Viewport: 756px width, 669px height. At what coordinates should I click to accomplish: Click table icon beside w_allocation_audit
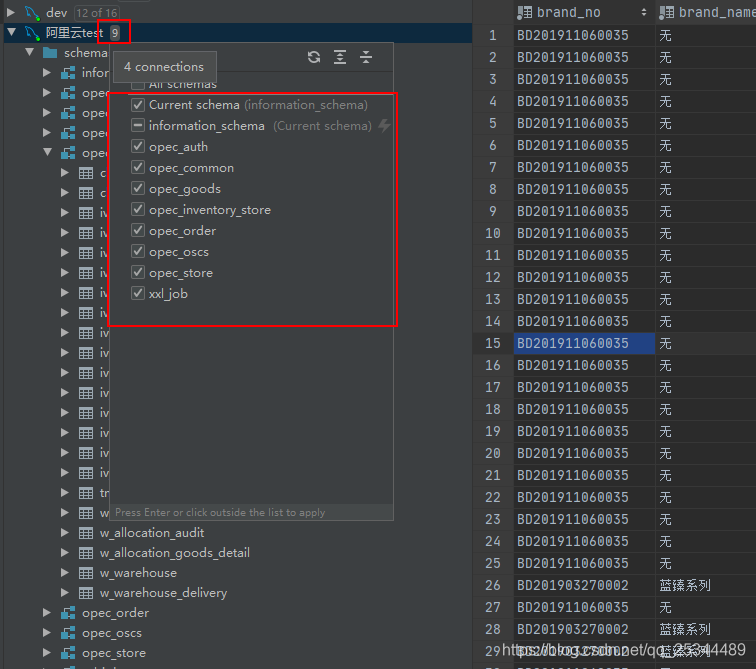click(86, 533)
